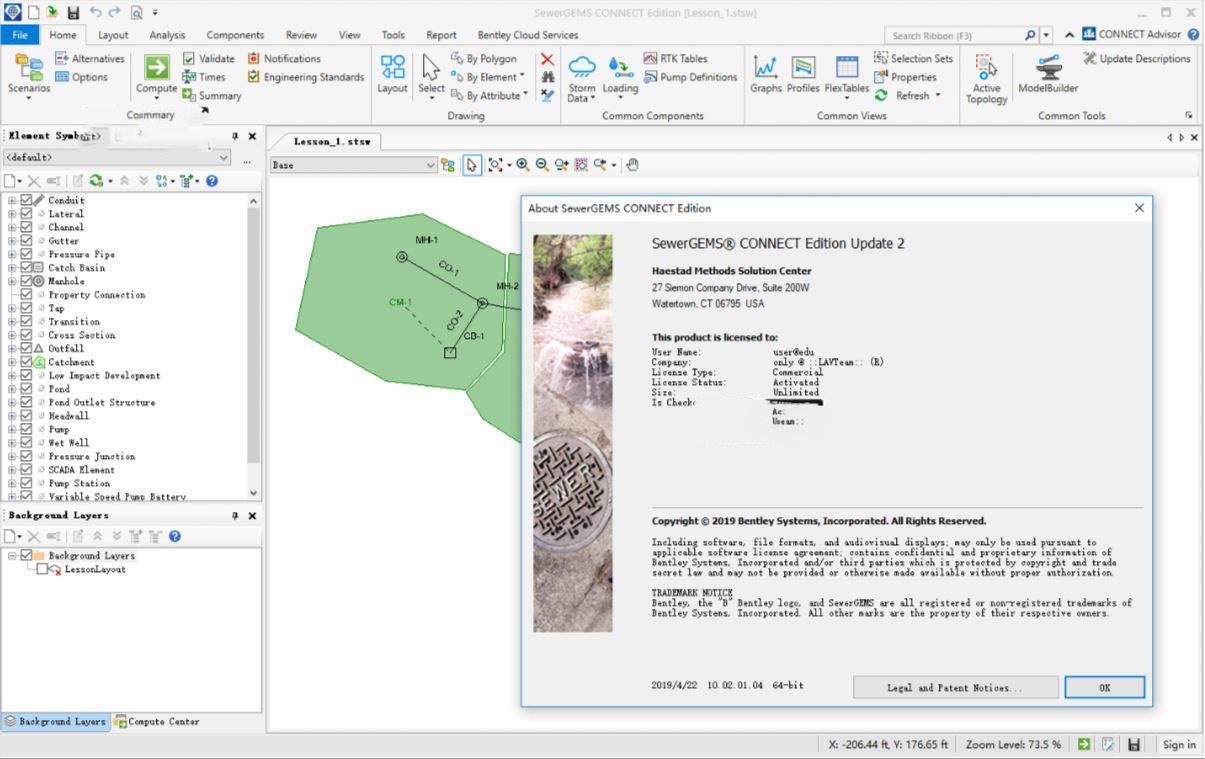Expand the Pressure Pipe tree node
The image size is (1205, 759).
coord(12,254)
